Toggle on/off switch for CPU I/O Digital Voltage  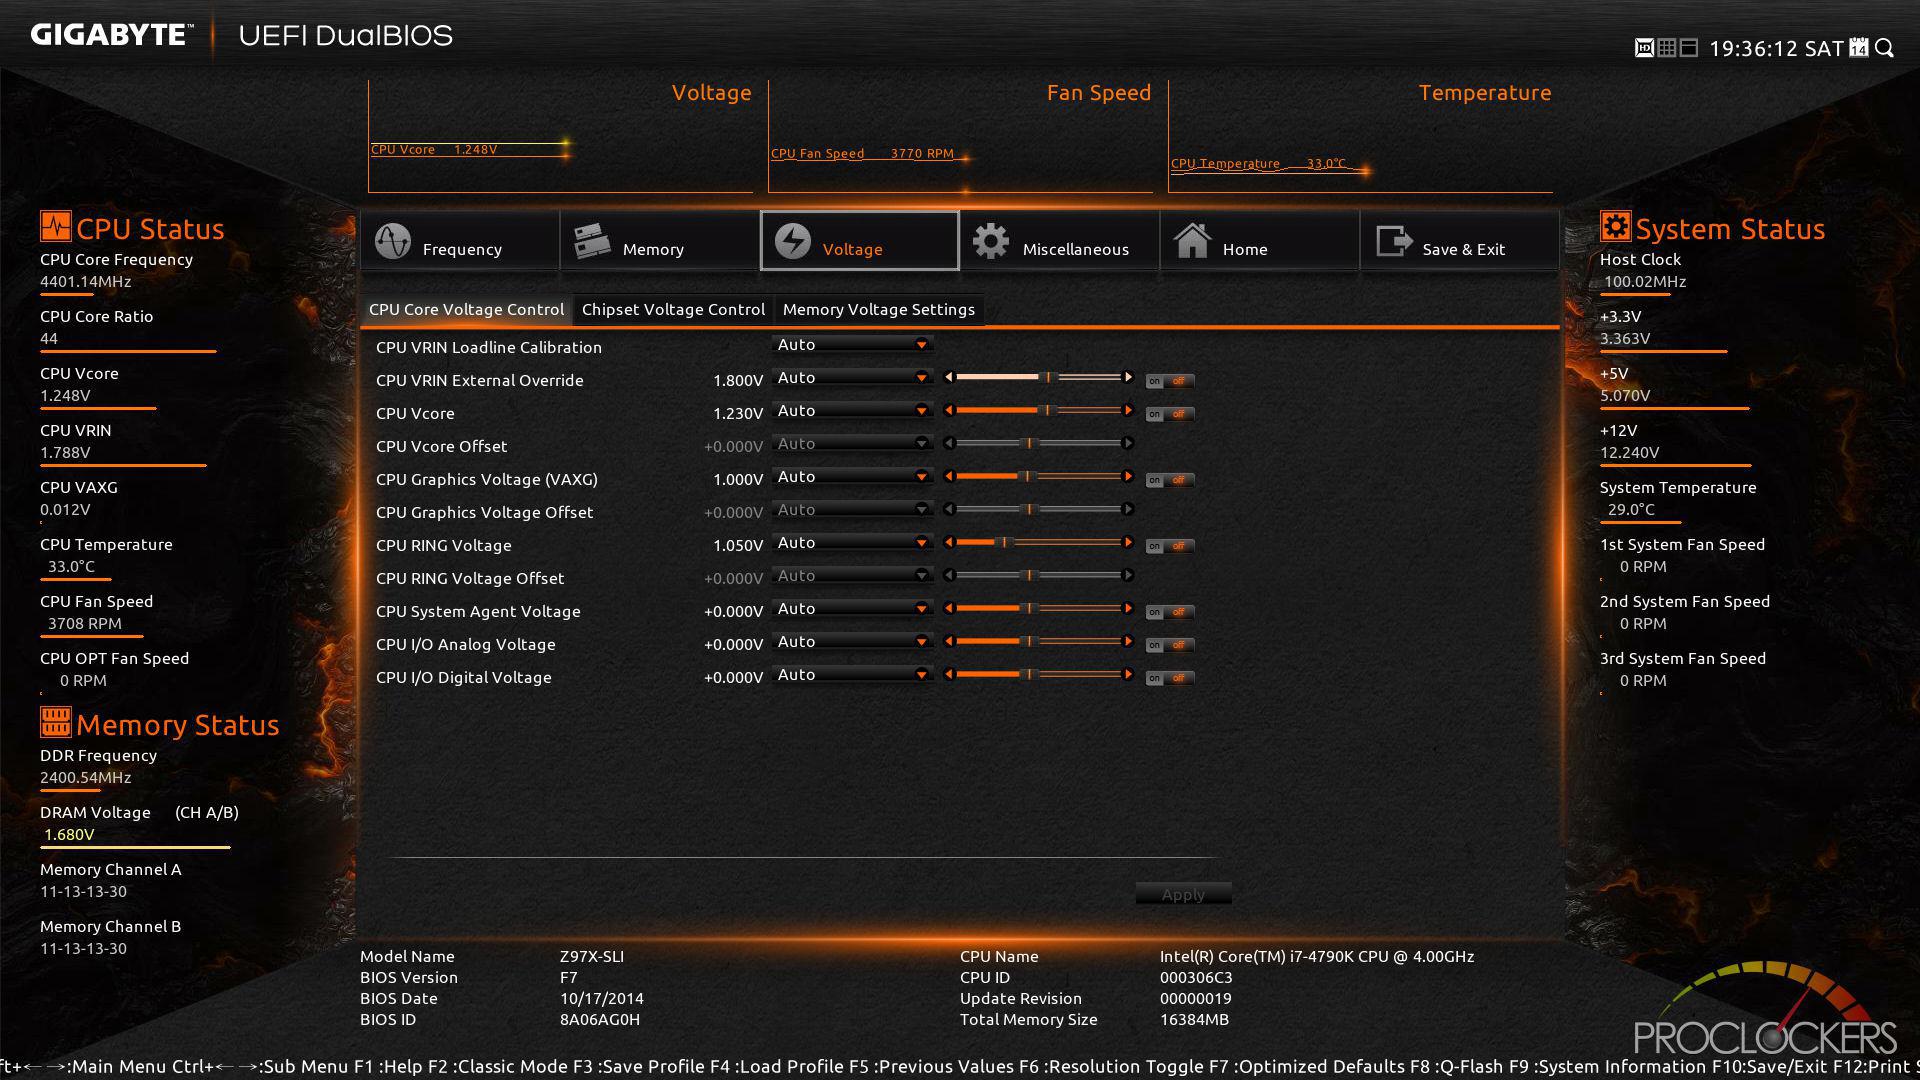(1169, 678)
